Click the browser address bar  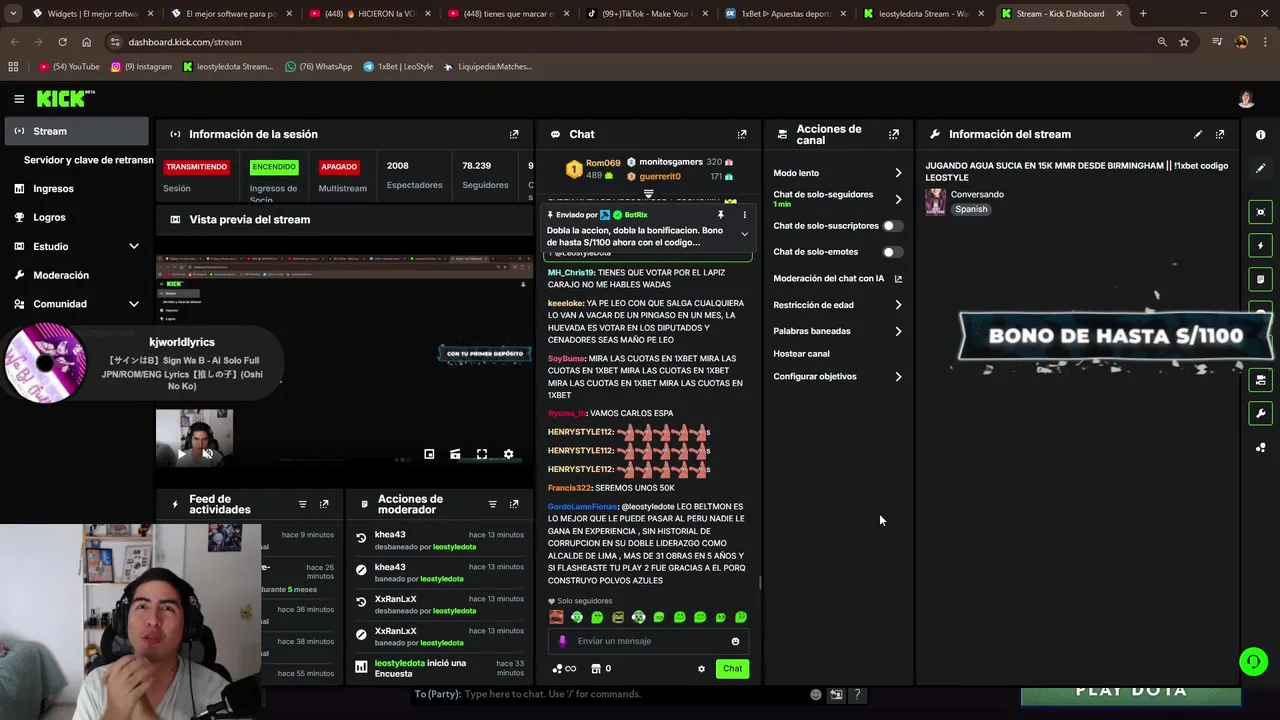(x=630, y=42)
